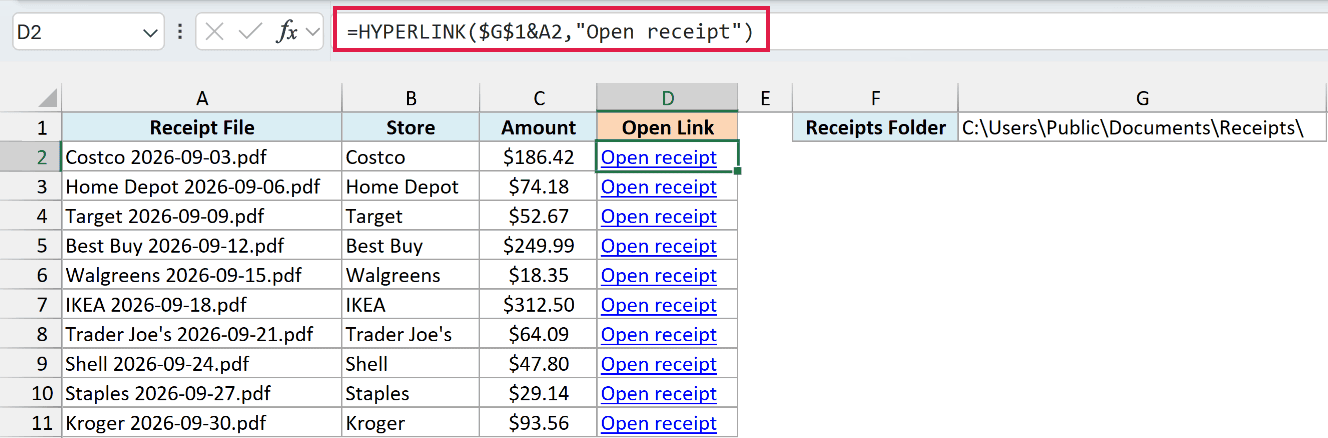This screenshot has width=1328, height=438.
Task: Click the 'Amount' header cell
Action: 538,127
